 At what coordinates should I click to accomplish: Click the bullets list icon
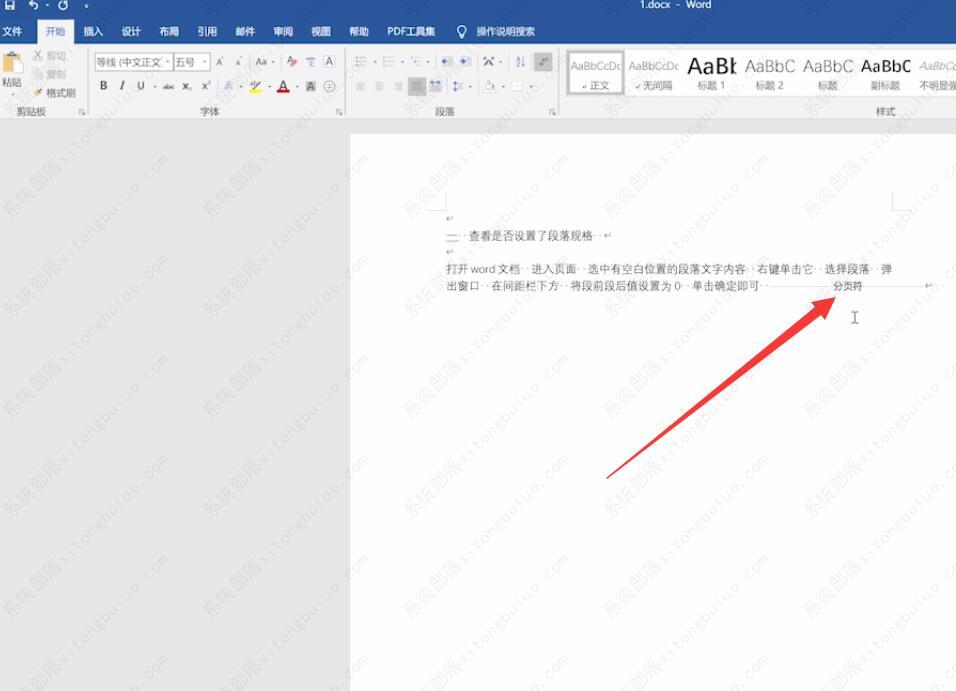361,62
